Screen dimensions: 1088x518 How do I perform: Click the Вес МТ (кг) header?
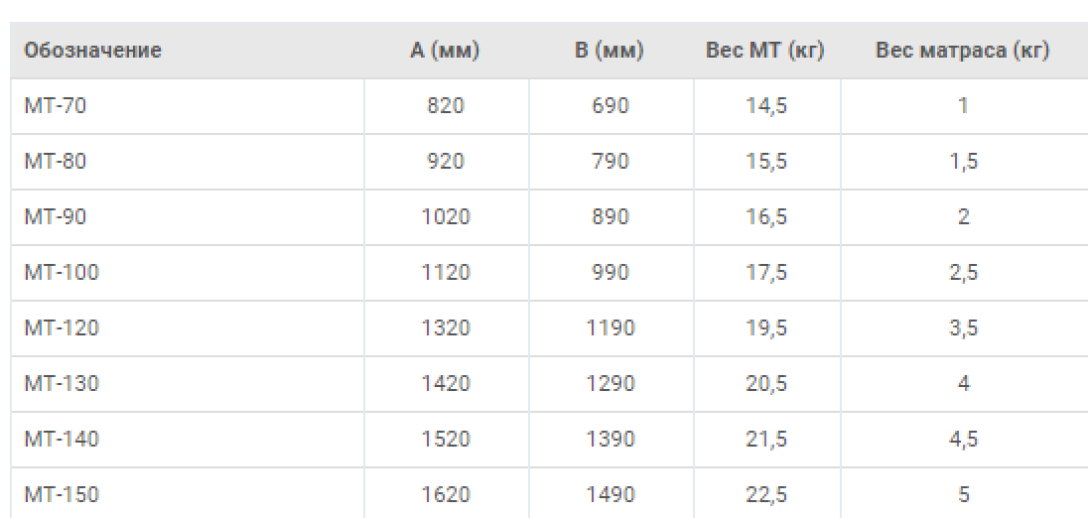pos(765,51)
